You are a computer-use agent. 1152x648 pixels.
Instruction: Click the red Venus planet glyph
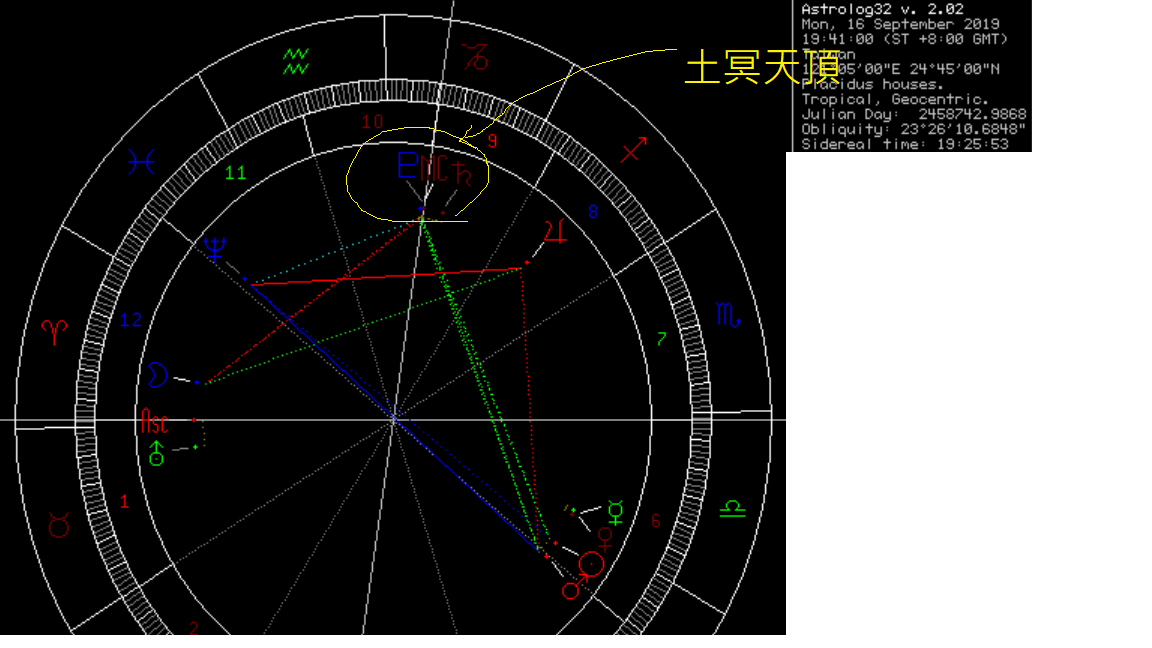[x=605, y=539]
